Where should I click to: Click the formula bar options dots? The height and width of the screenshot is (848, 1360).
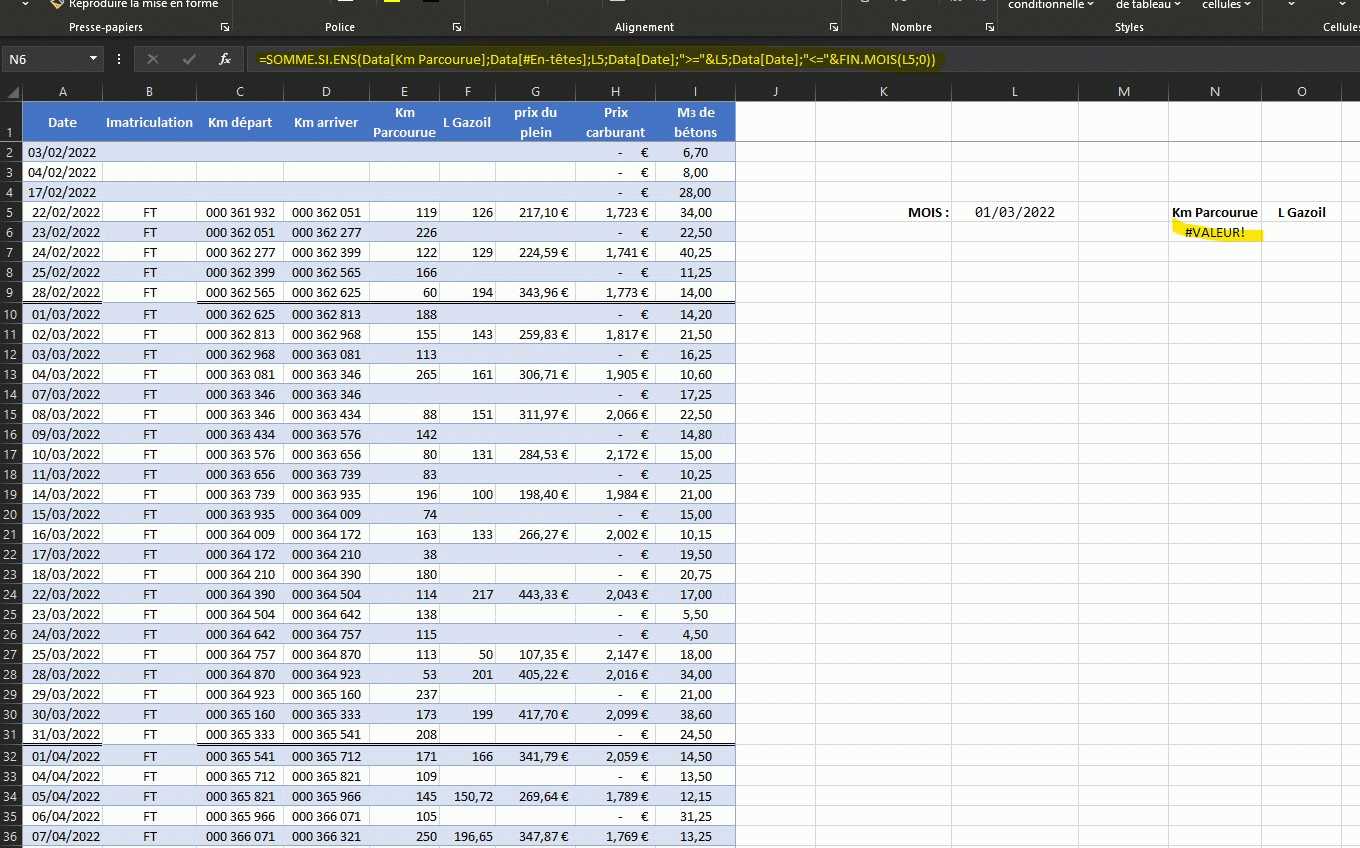click(120, 59)
